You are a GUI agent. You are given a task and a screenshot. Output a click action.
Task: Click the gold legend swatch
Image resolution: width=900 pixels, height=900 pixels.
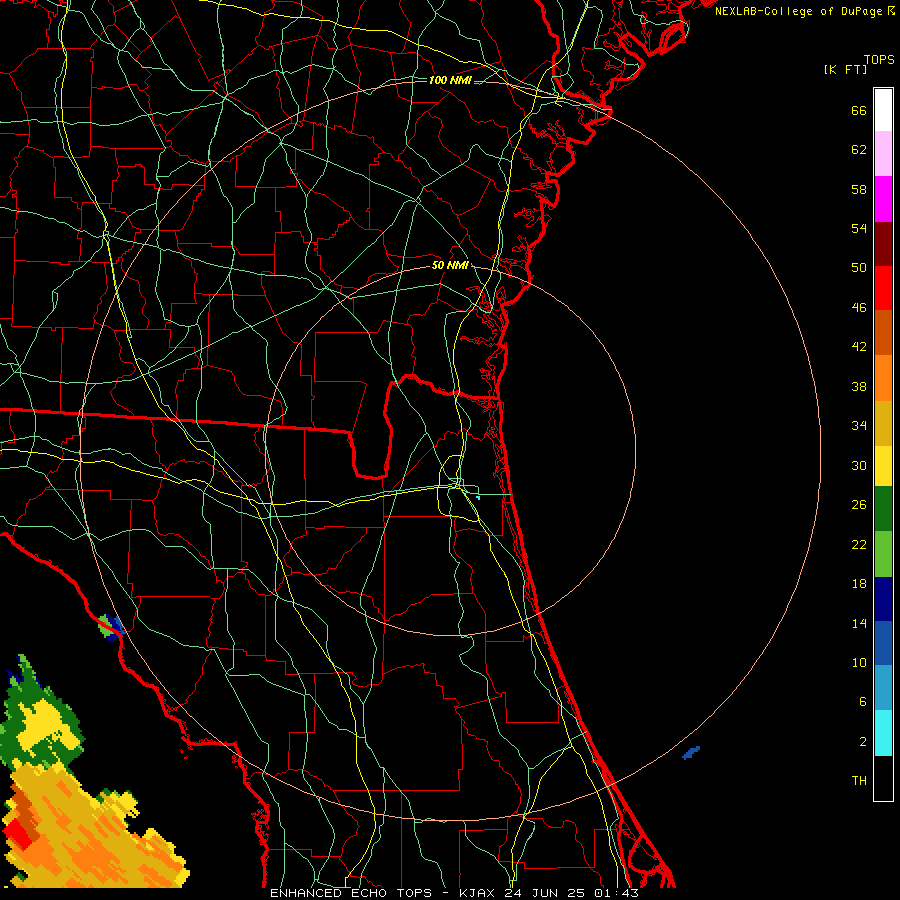point(883,423)
